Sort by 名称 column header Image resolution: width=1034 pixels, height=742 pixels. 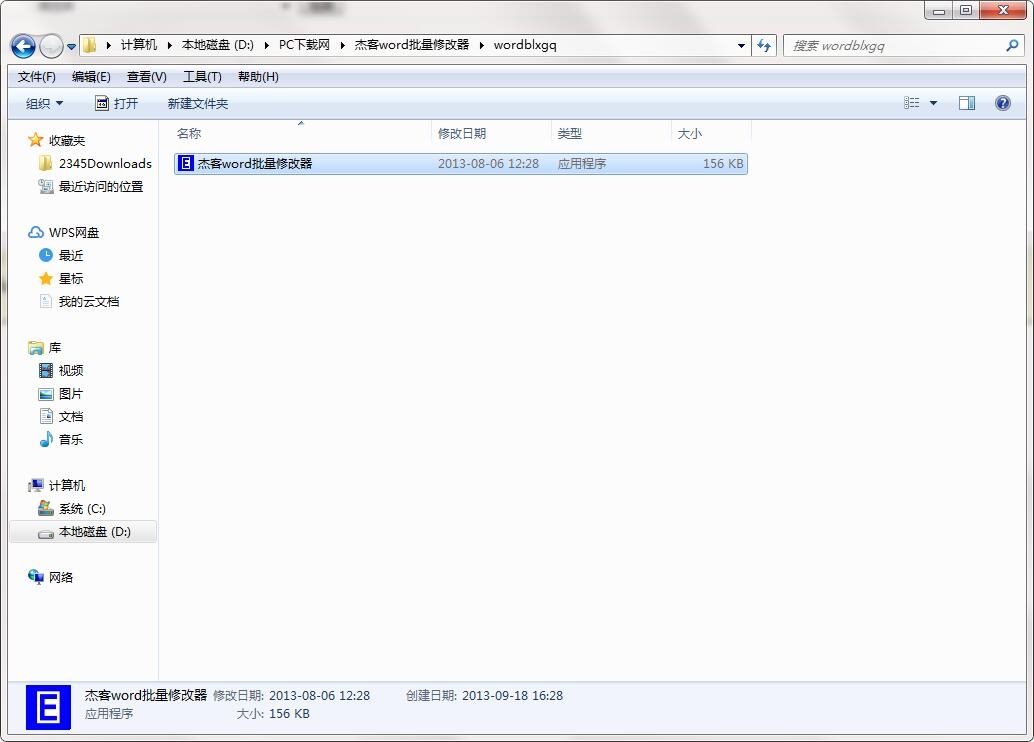coord(301,133)
